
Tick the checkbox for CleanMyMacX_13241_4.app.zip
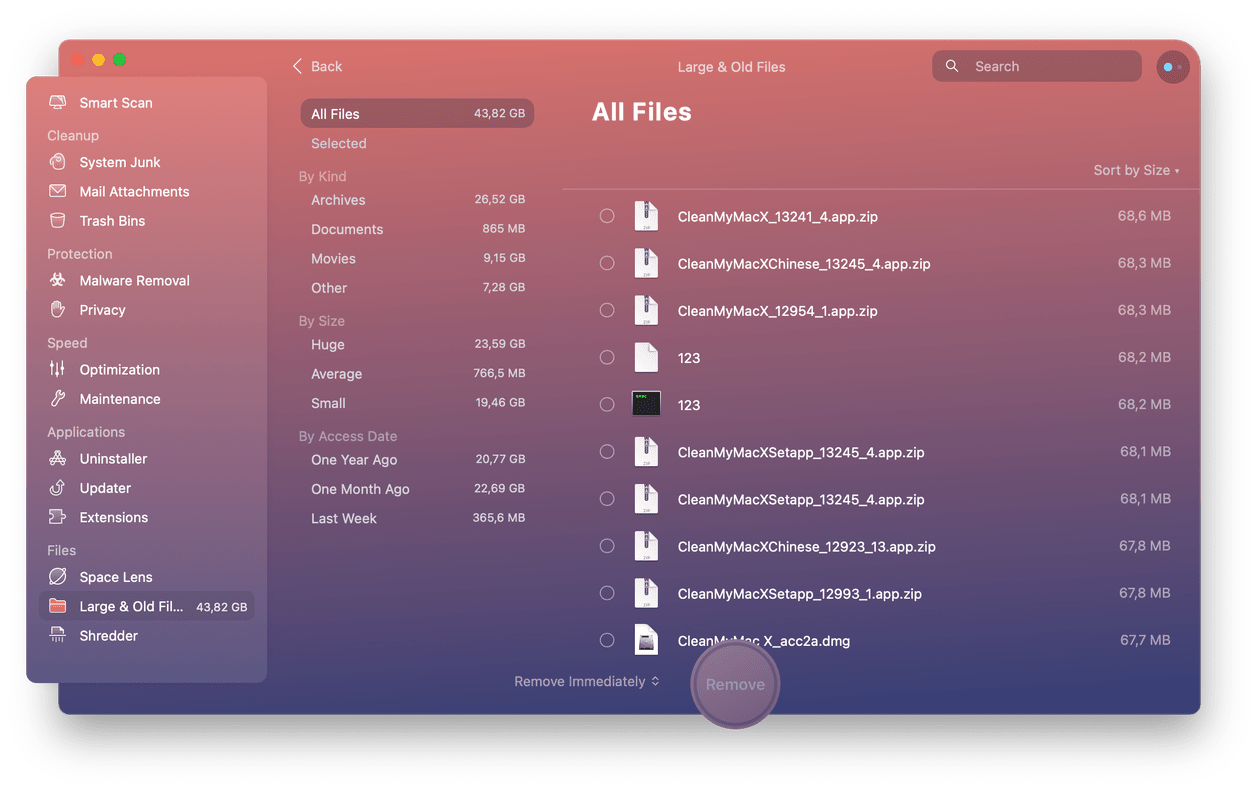[607, 216]
